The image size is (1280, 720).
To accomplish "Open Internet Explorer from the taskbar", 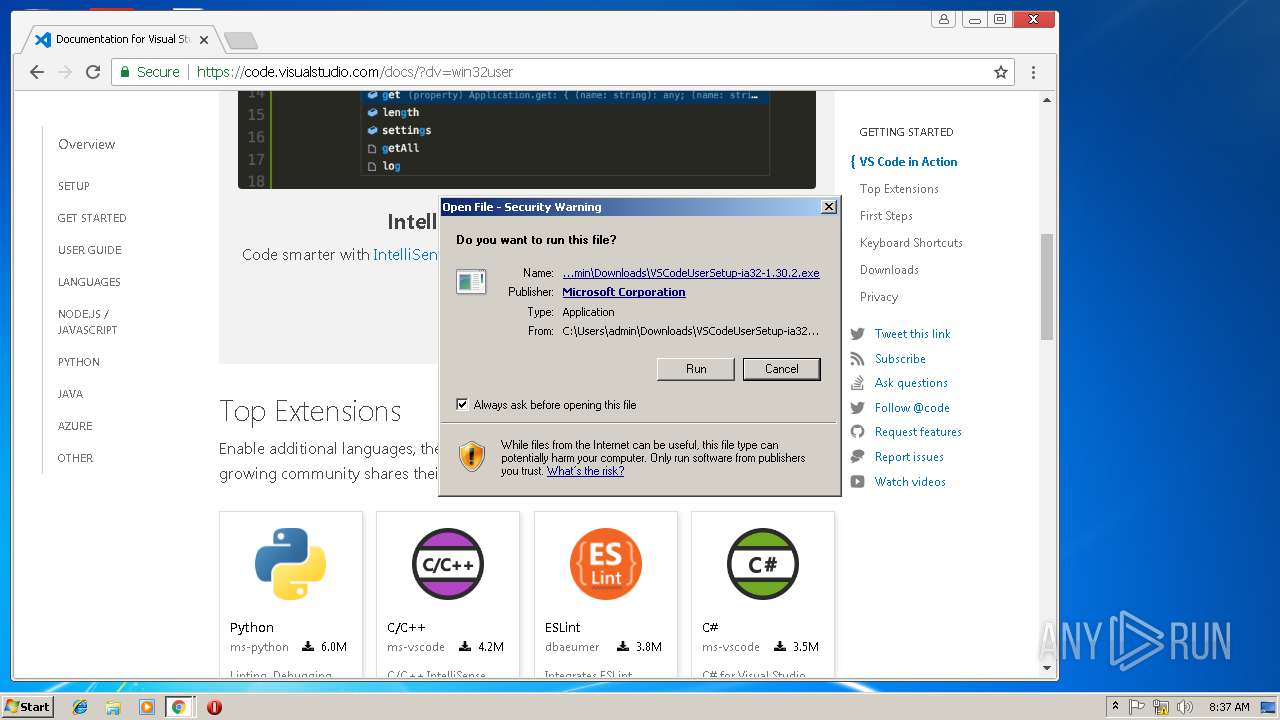I will [80, 707].
